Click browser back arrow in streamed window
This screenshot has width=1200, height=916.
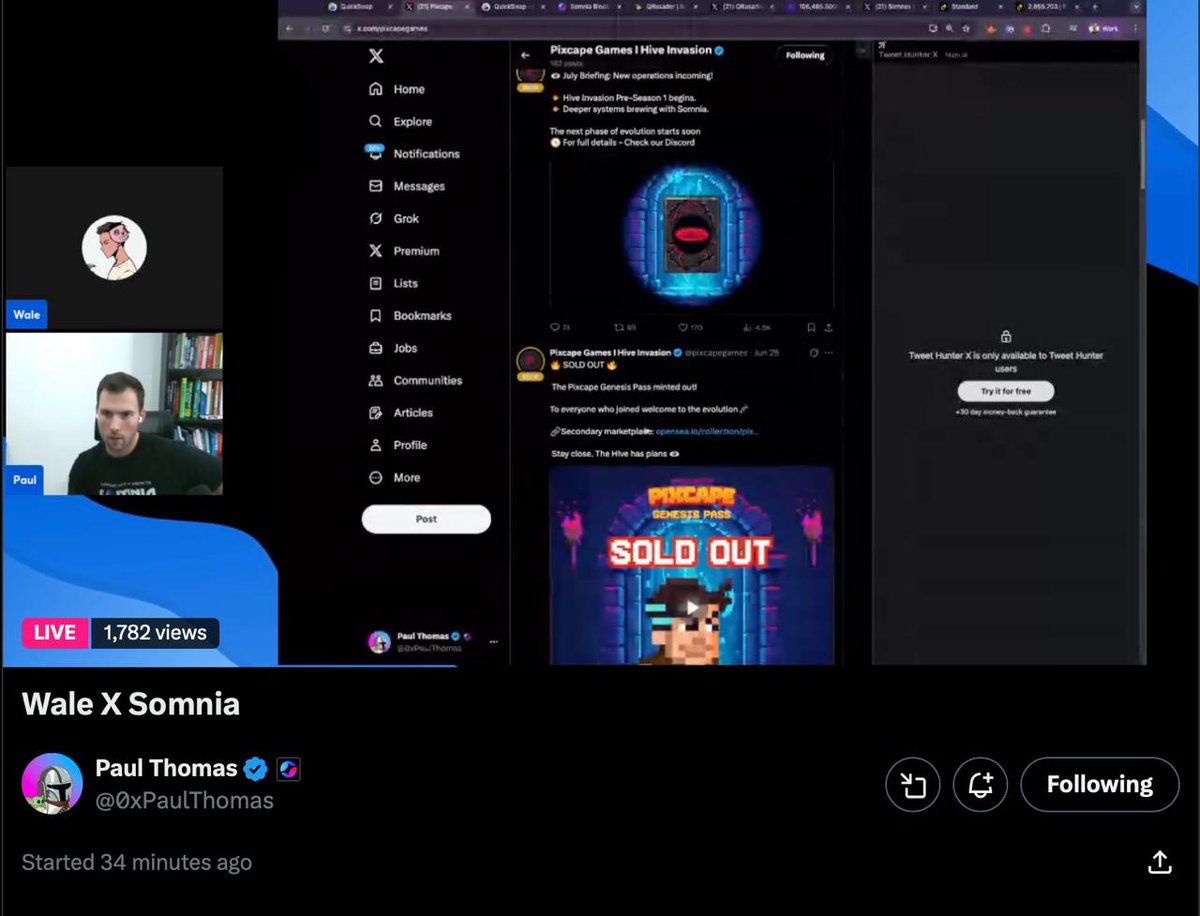coord(291,29)
